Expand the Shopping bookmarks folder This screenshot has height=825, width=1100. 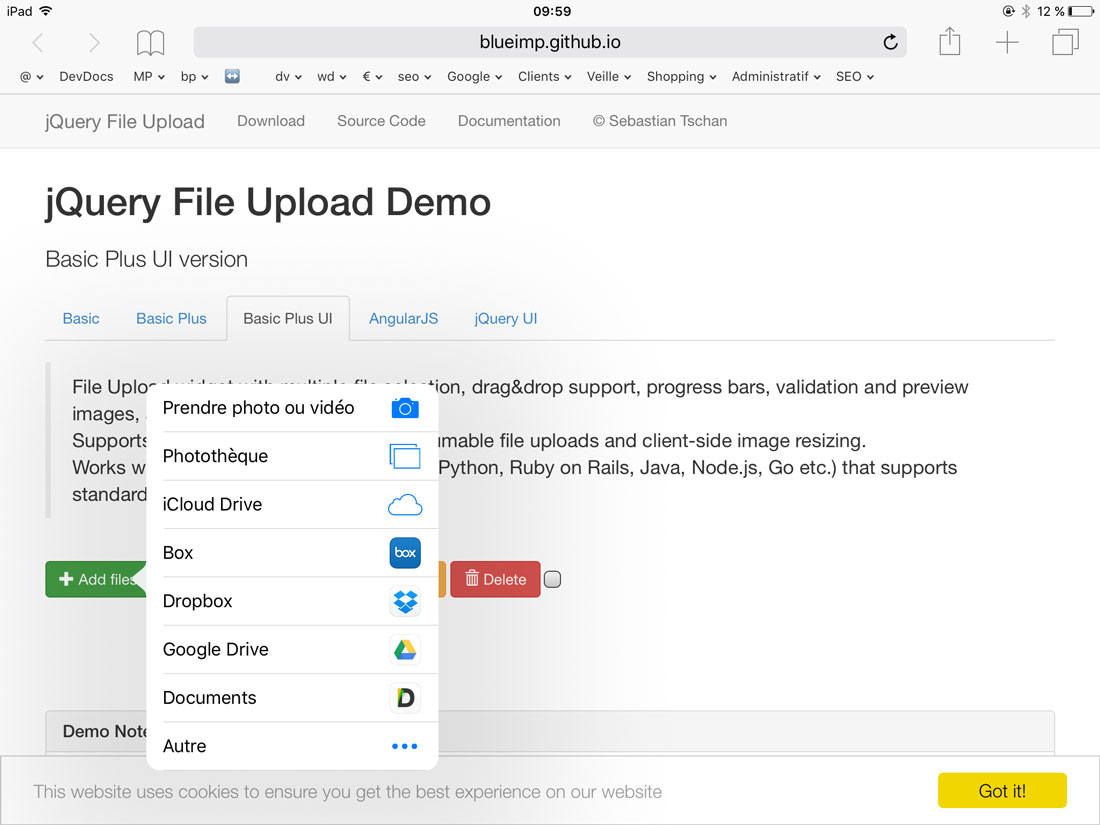(x=681, y=76)
